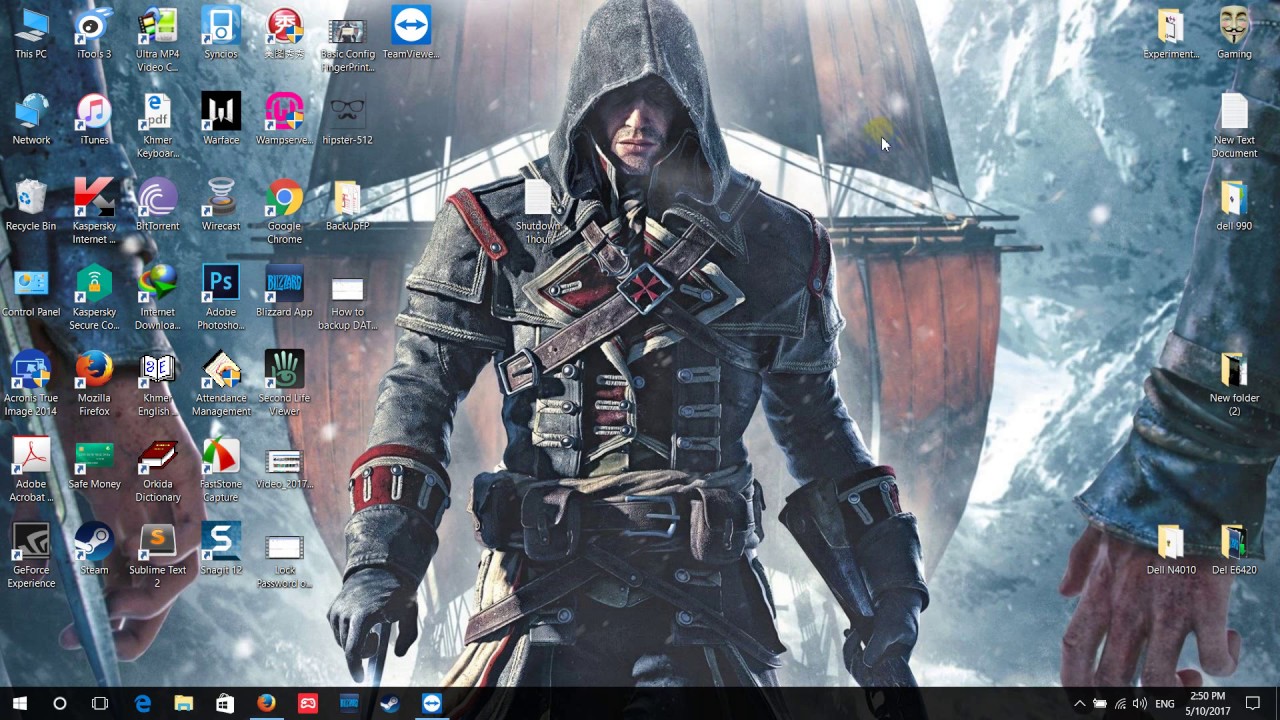Select the FastStone Capture shortcut

[221, 470]
